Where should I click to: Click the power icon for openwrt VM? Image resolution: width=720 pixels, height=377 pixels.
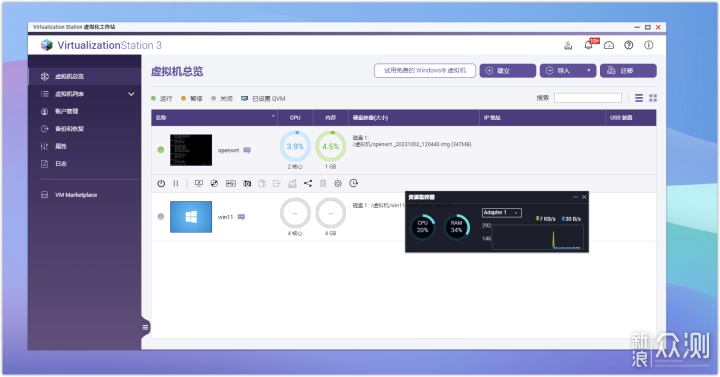coord(161,183)
